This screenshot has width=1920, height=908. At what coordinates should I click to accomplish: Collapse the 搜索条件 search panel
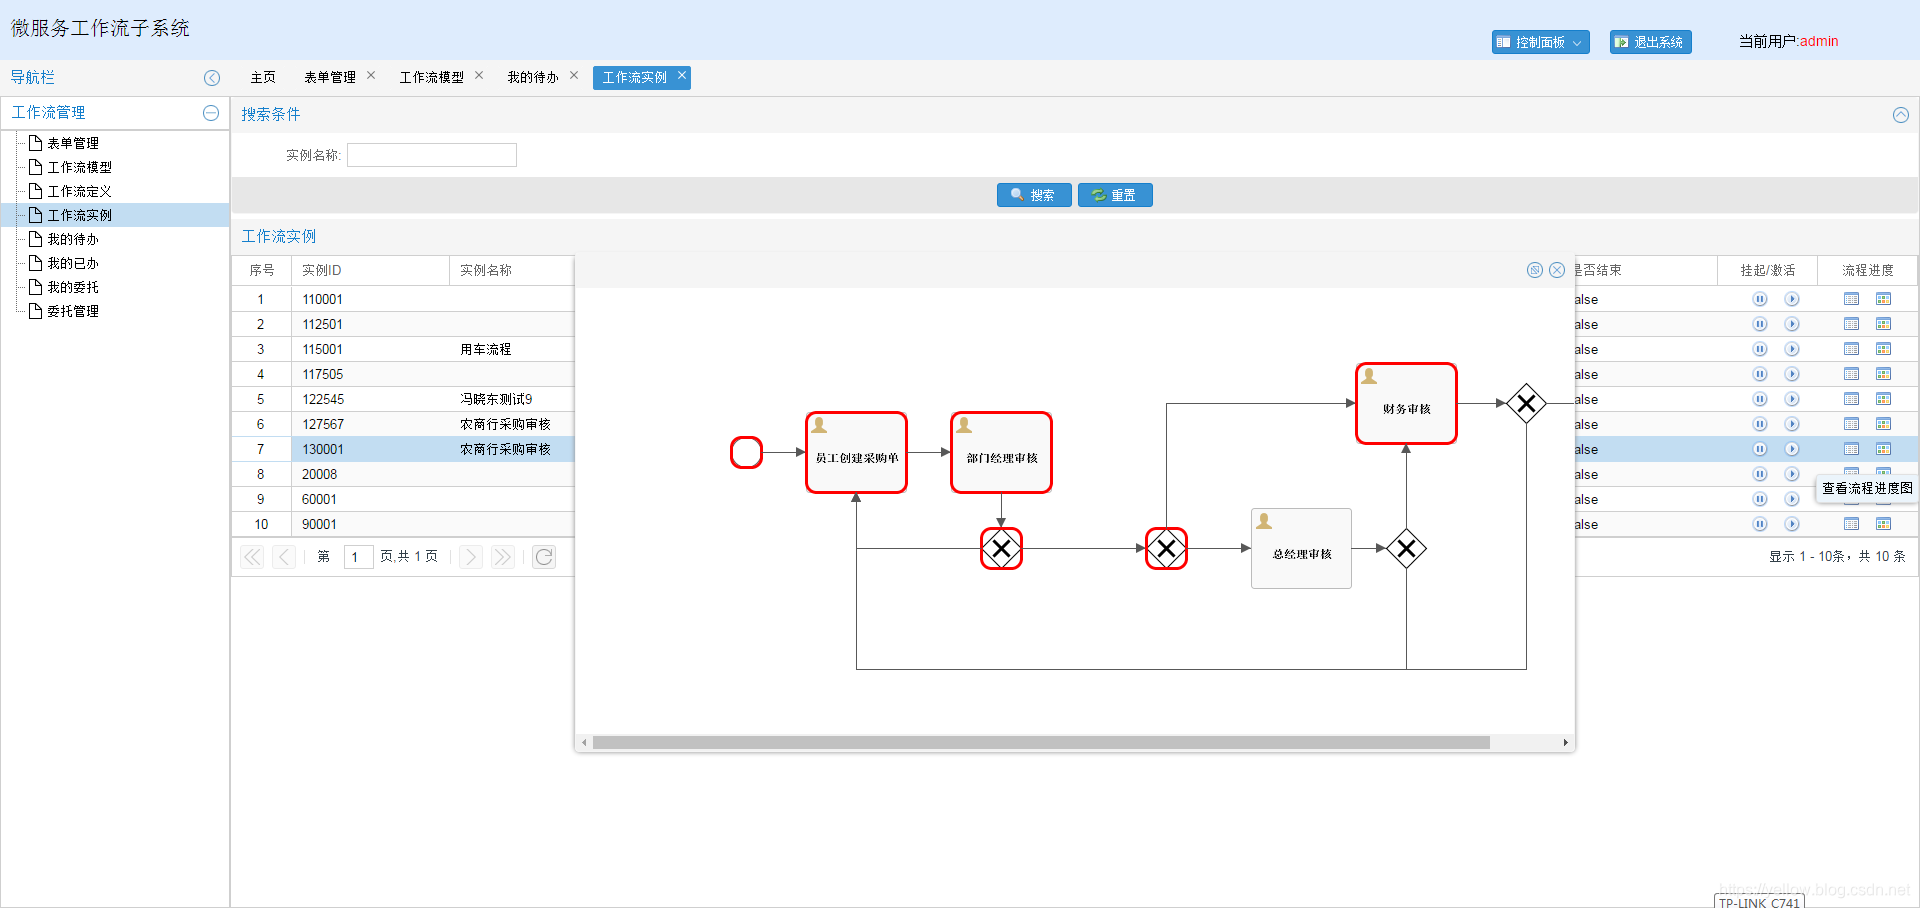point(1901,115)
